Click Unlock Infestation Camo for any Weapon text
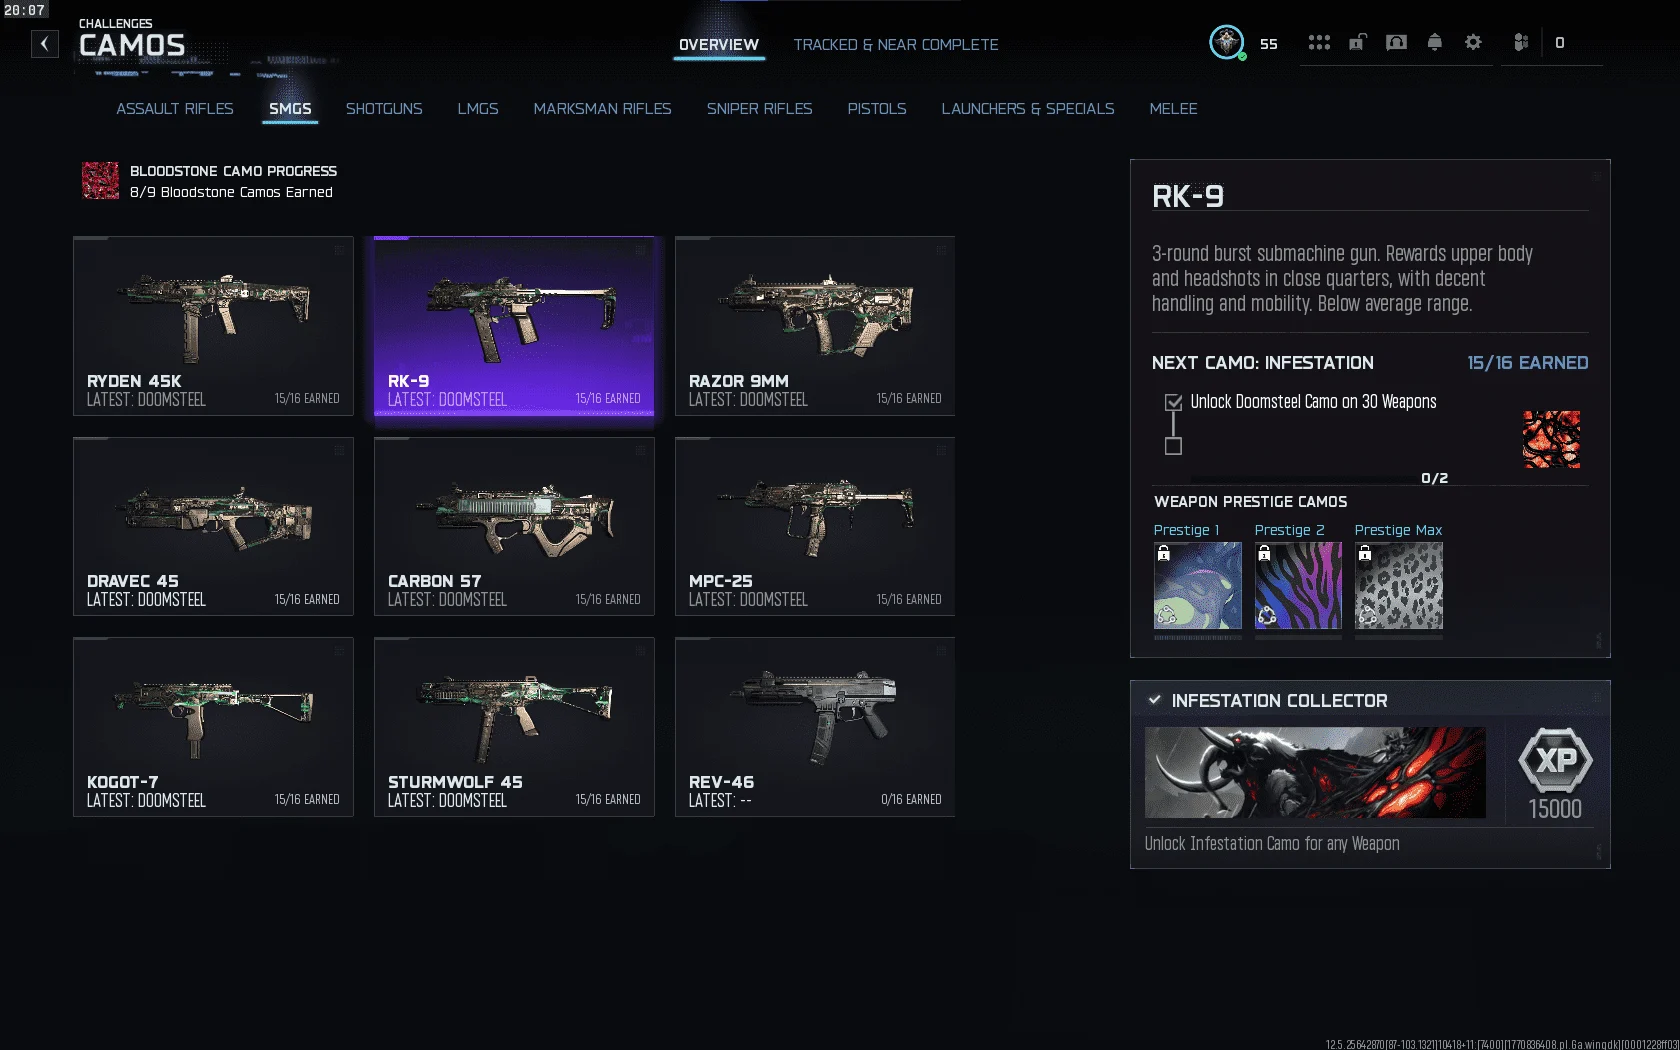Screen dimensions: 1680x1050 [1272, 844]
